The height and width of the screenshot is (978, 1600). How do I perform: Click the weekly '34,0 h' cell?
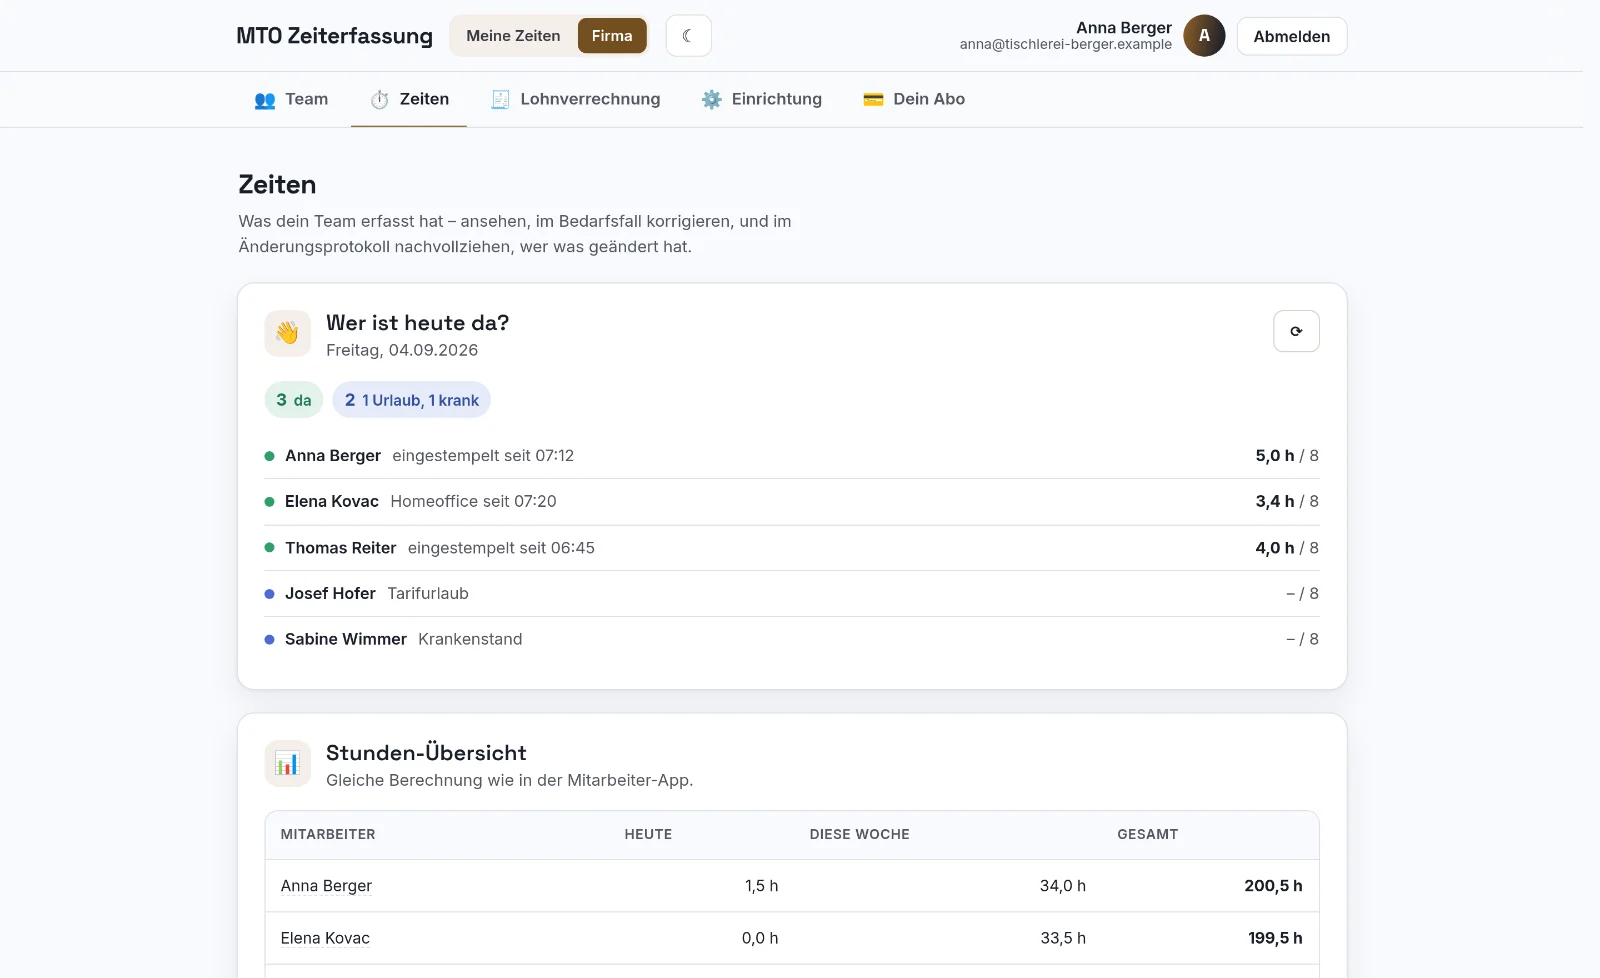1062,886
